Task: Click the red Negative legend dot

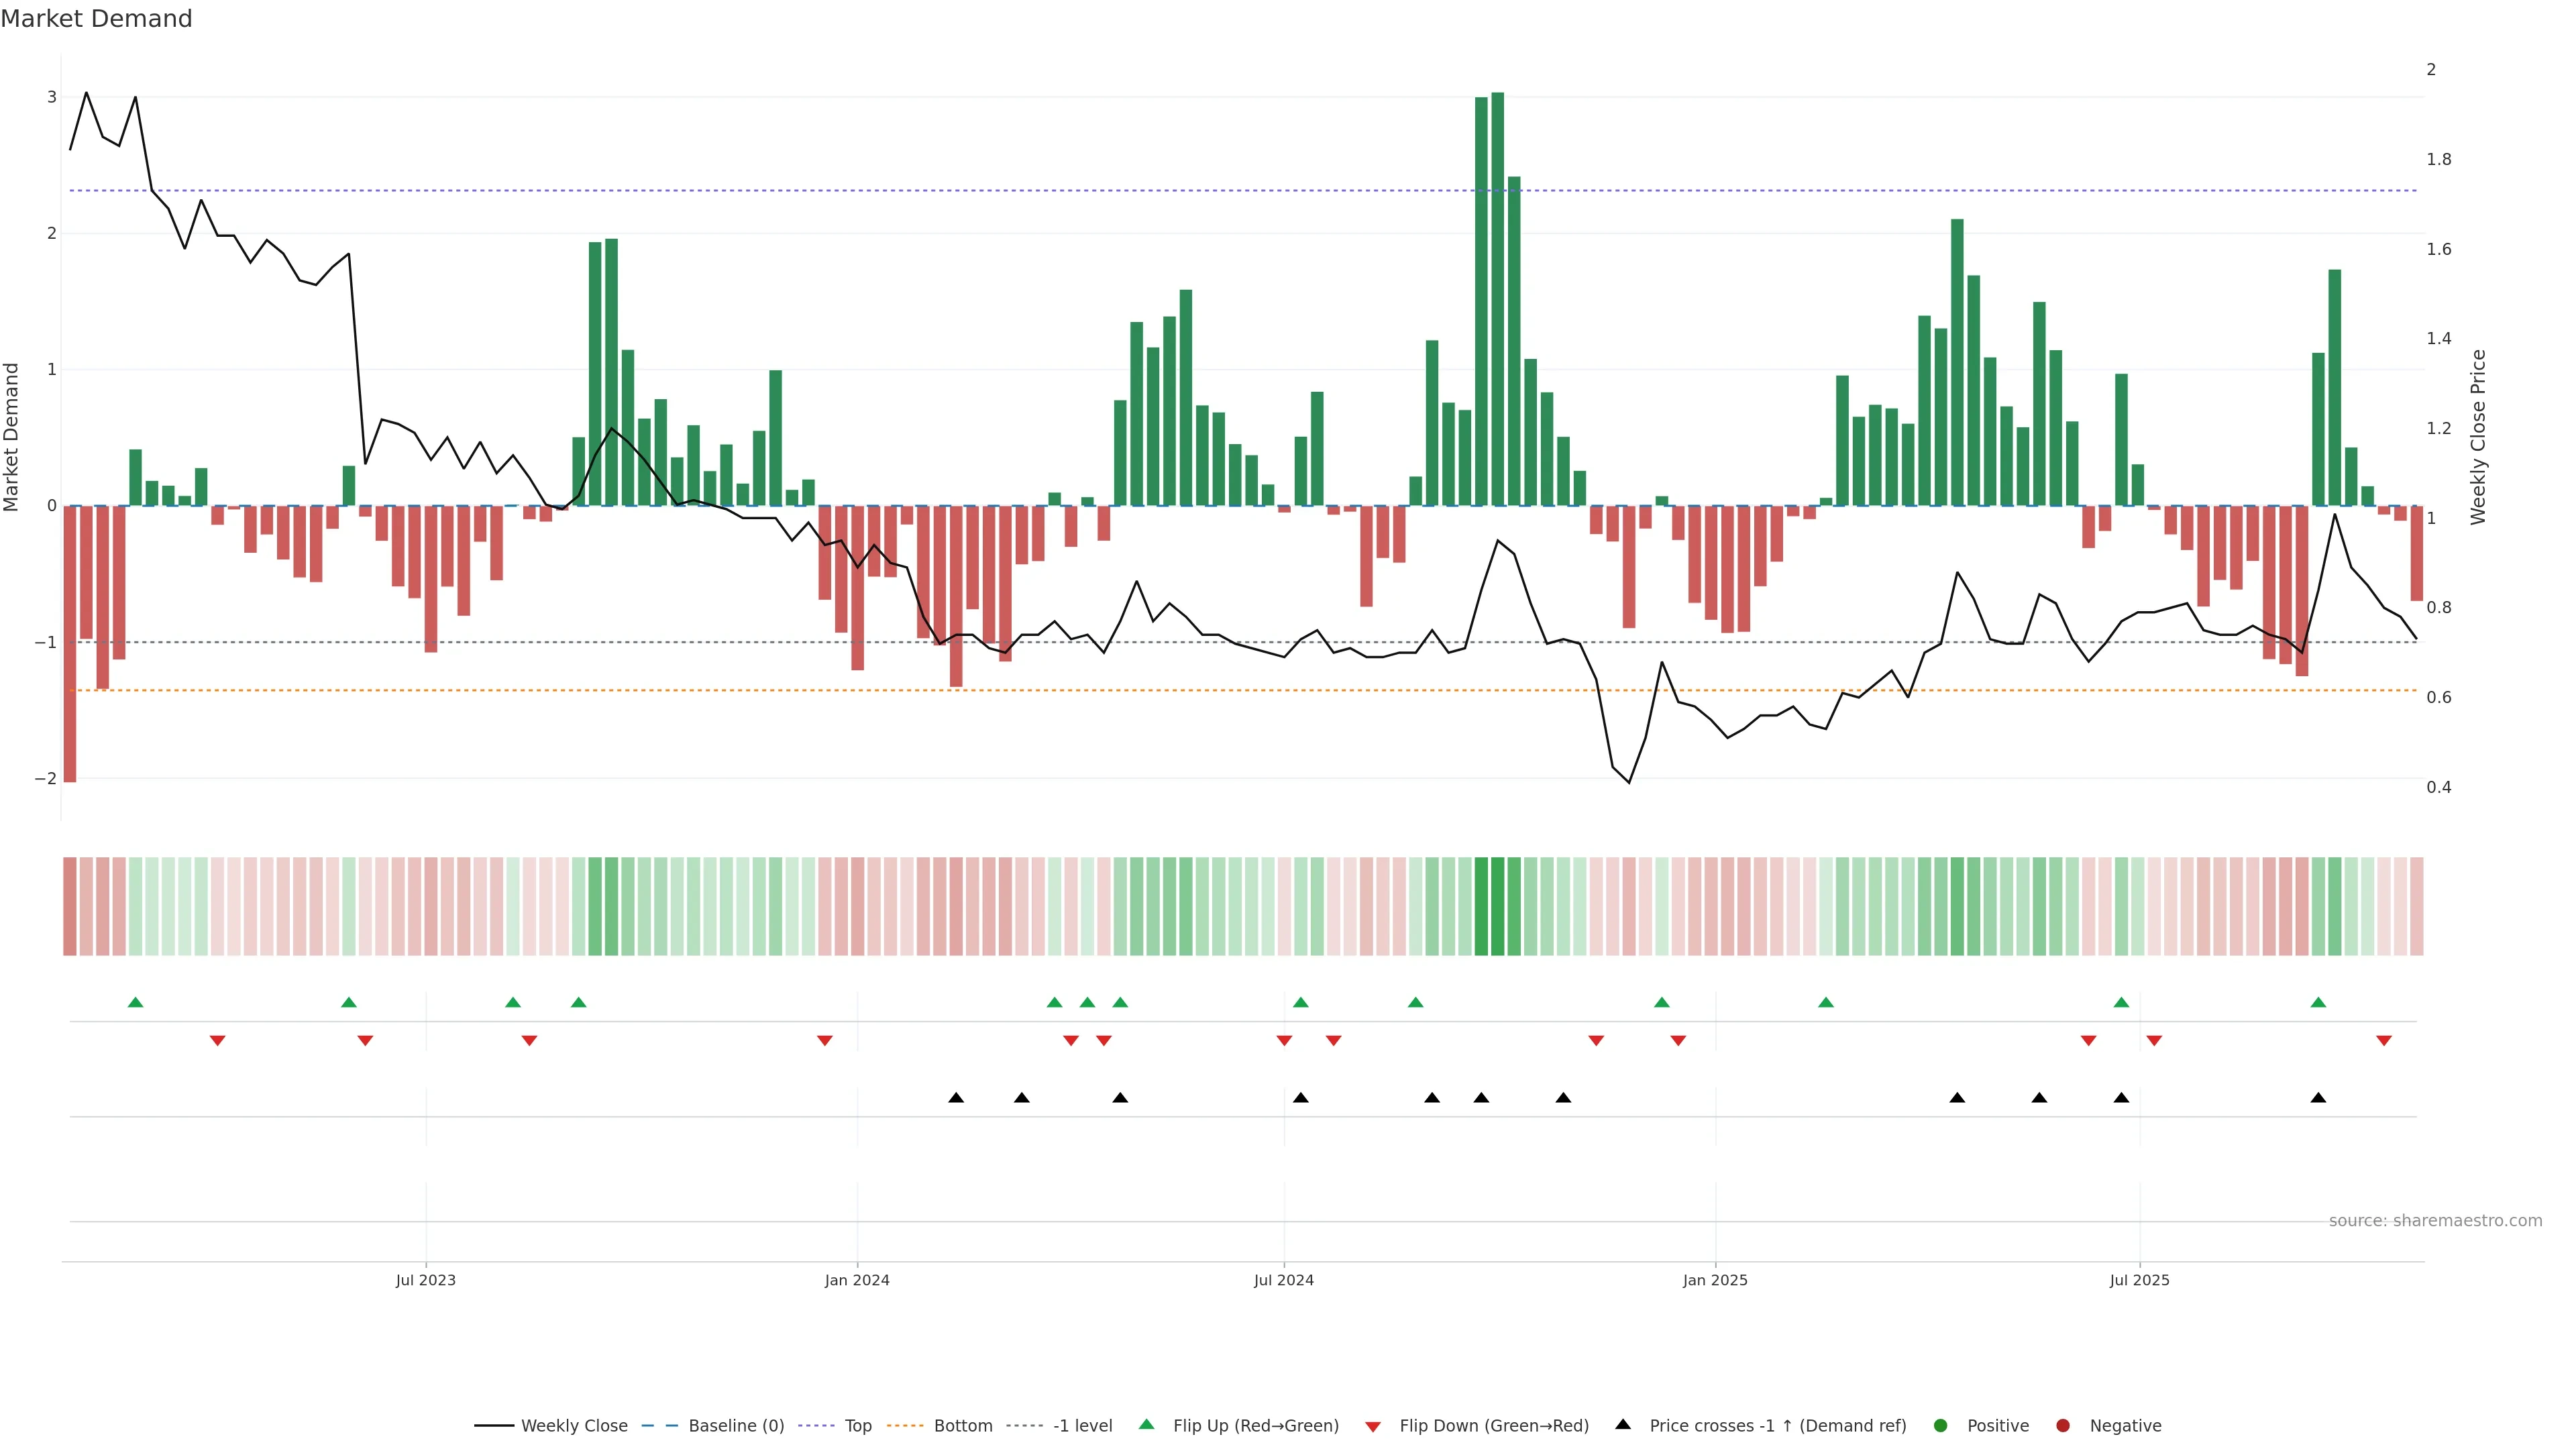Action: click(x=2062, y=1425)
